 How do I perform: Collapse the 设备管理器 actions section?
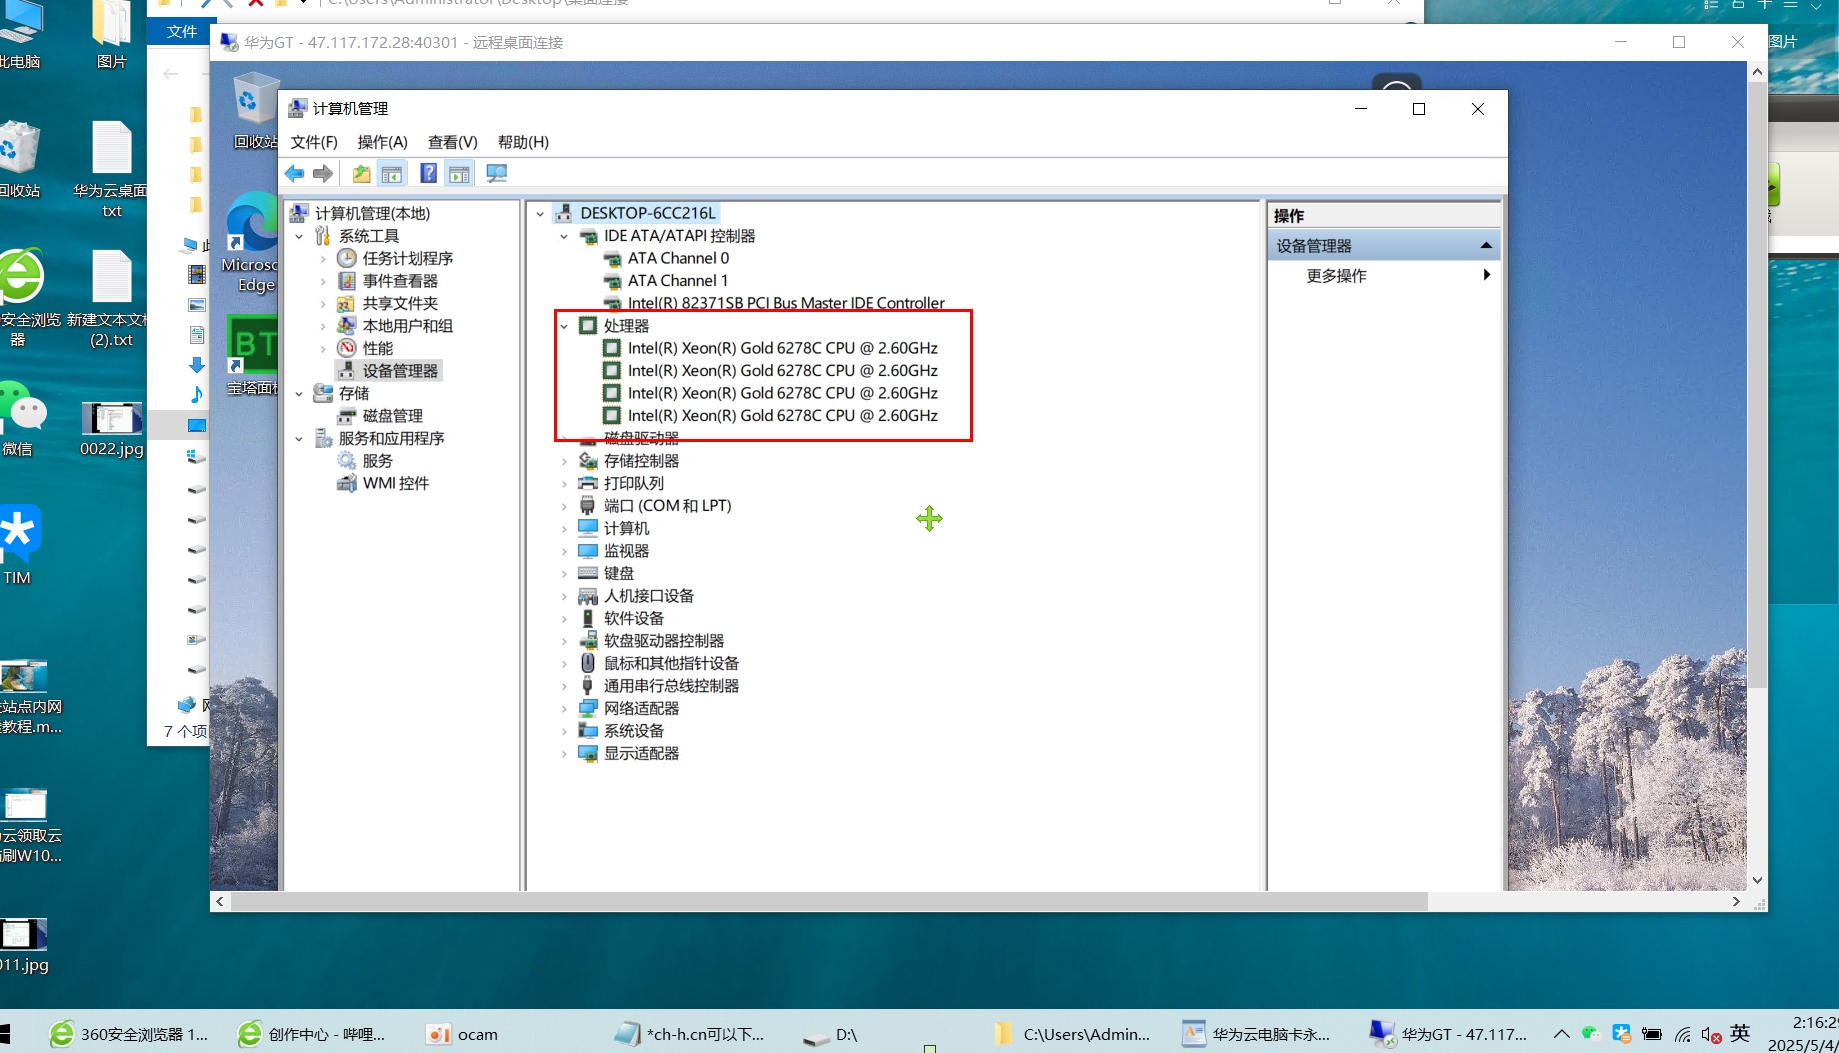click(x=1486, y=245)
